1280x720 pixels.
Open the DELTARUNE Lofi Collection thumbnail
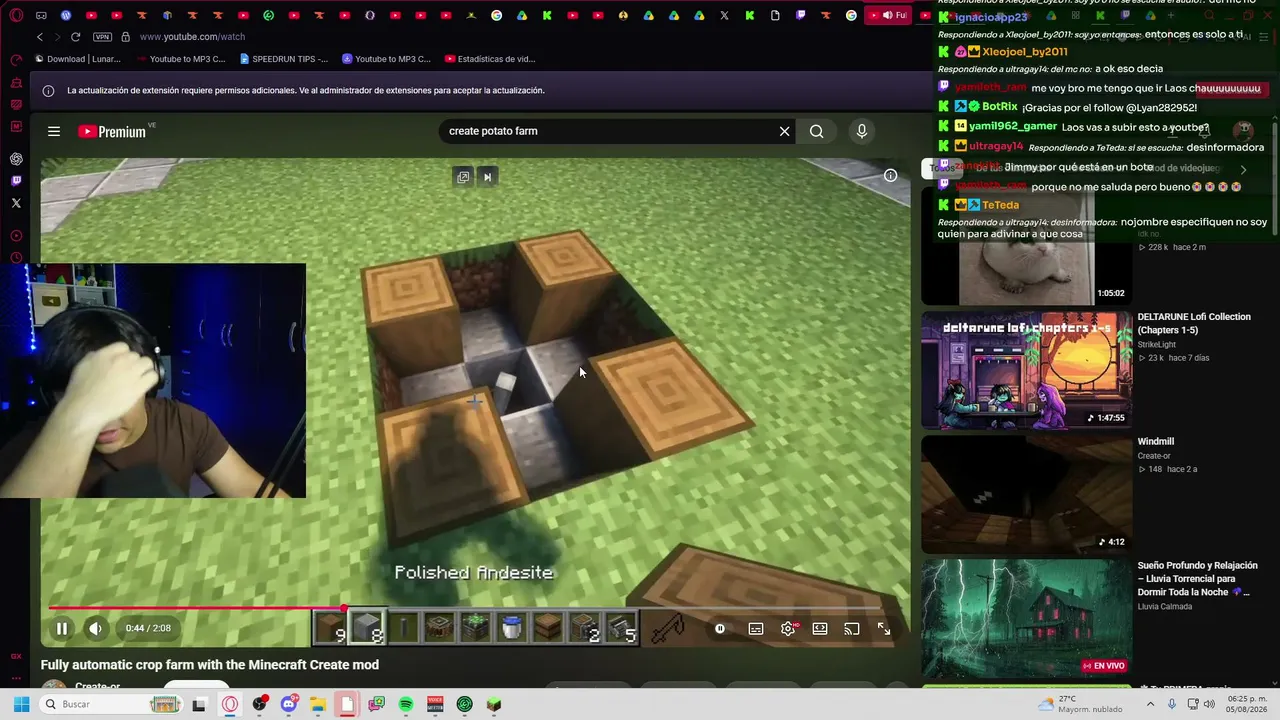tap(1027, 369)
